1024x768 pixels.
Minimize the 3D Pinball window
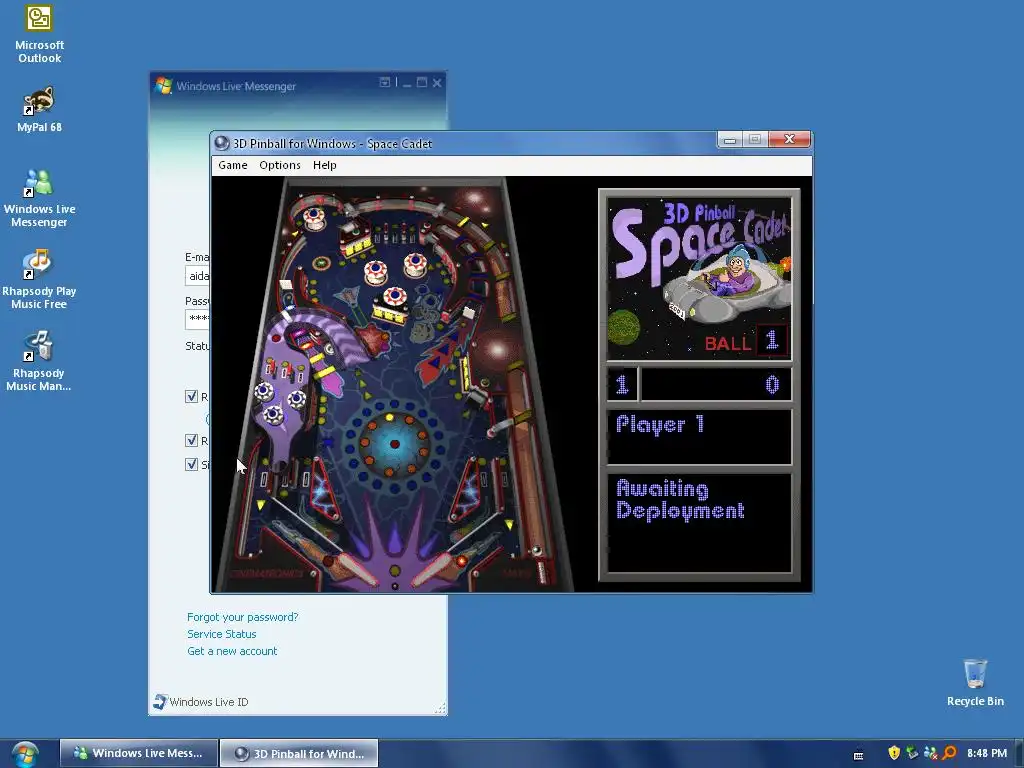tap(730, 140)
